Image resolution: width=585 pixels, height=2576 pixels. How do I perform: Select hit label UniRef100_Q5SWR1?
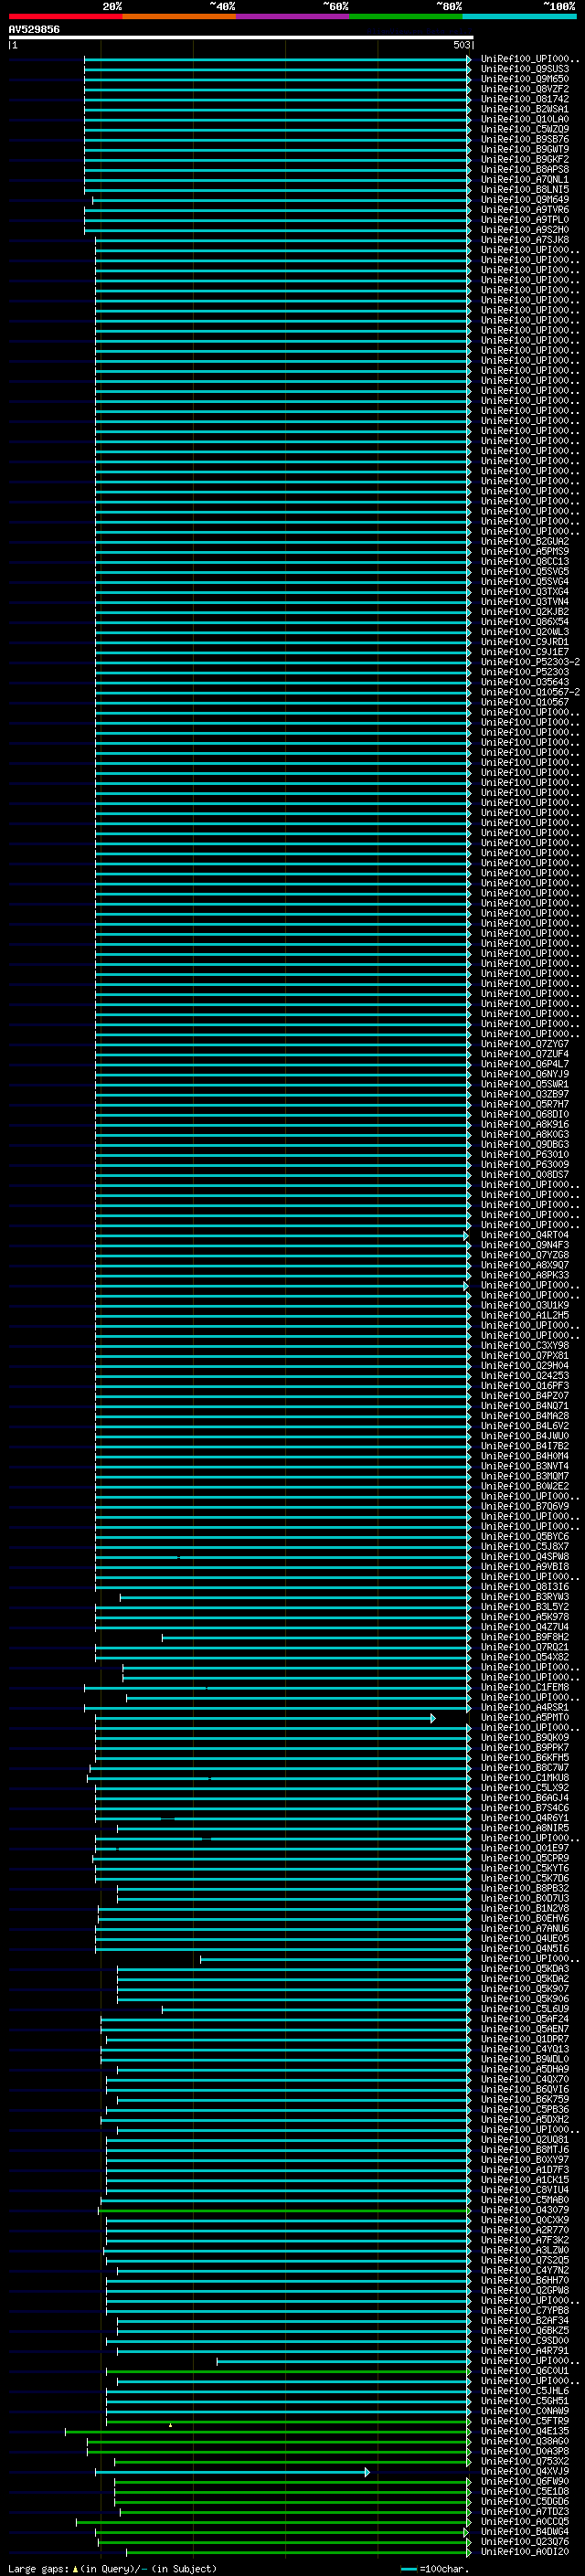[524, 1083]
